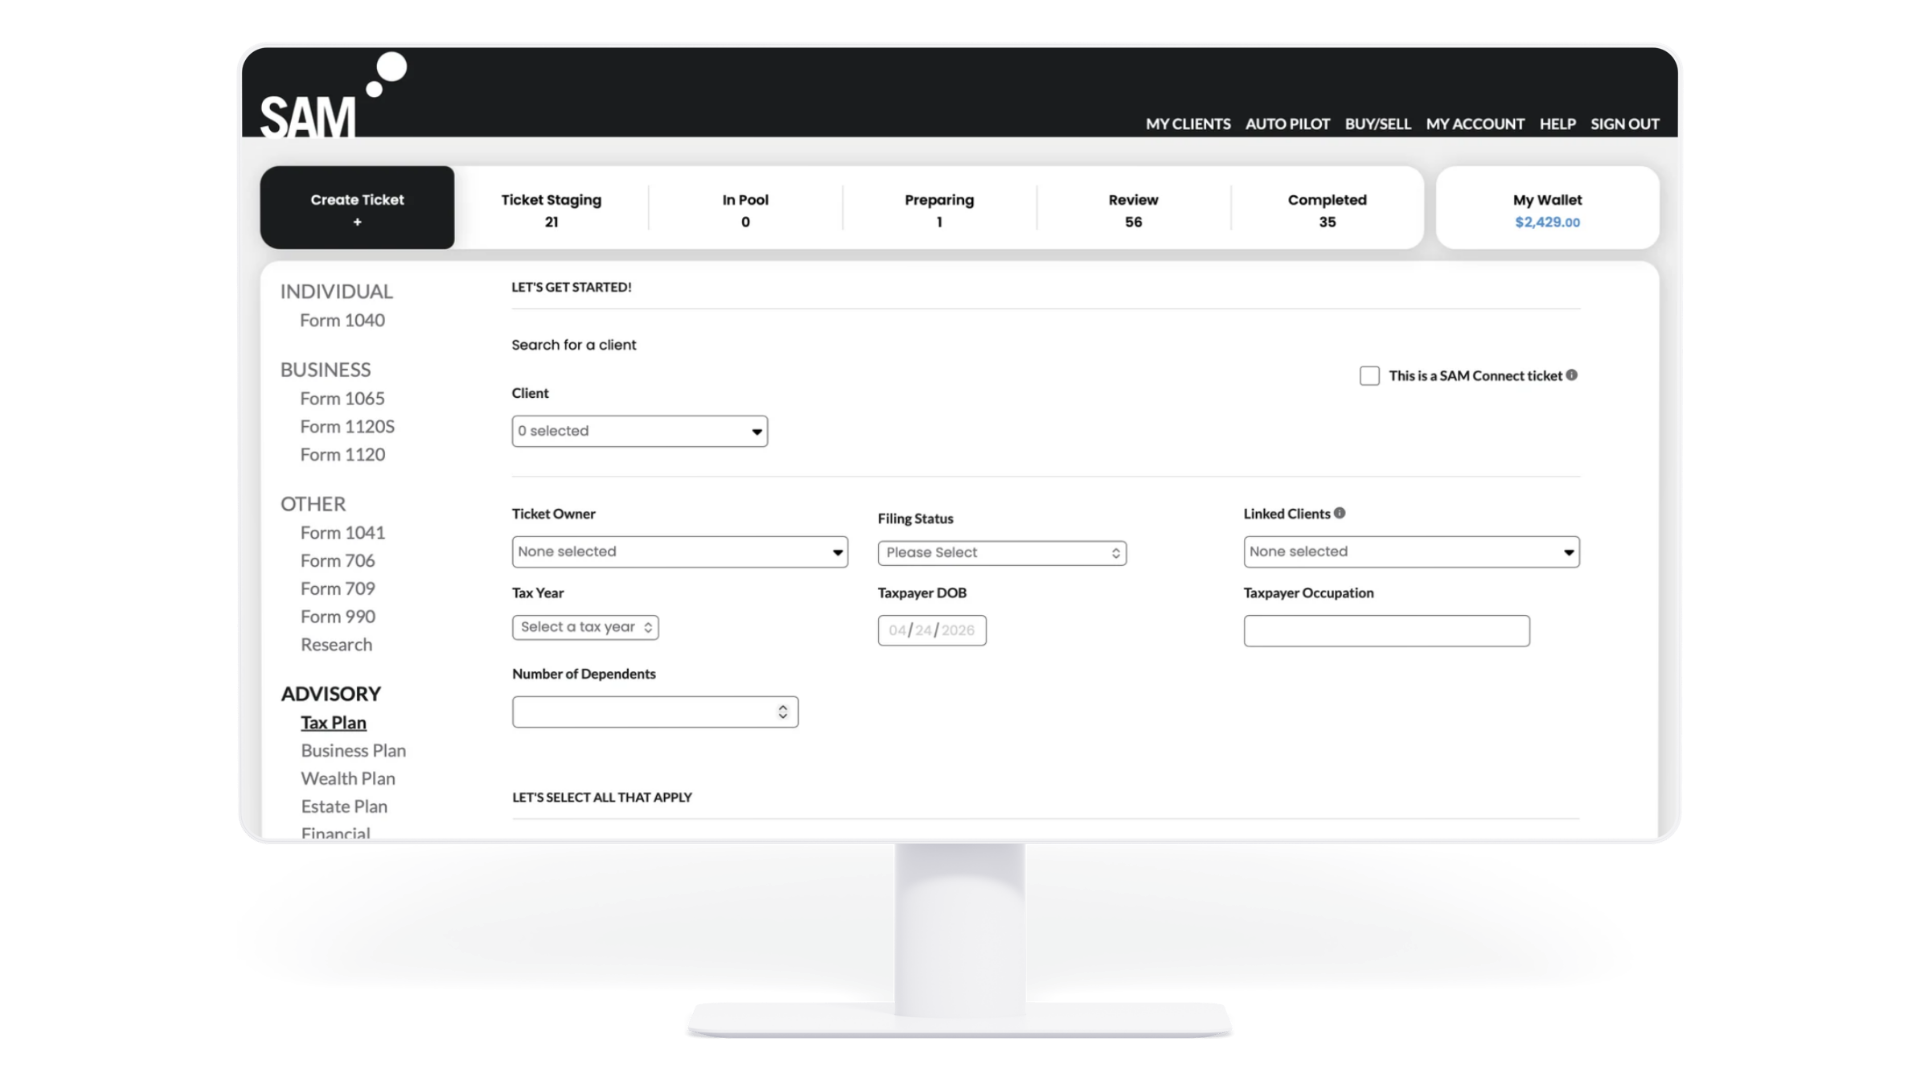The width and height of the screenshot is (1920, 1080).
Task: Click info icon next to Linked Clients
Action: pos(1340,513)
